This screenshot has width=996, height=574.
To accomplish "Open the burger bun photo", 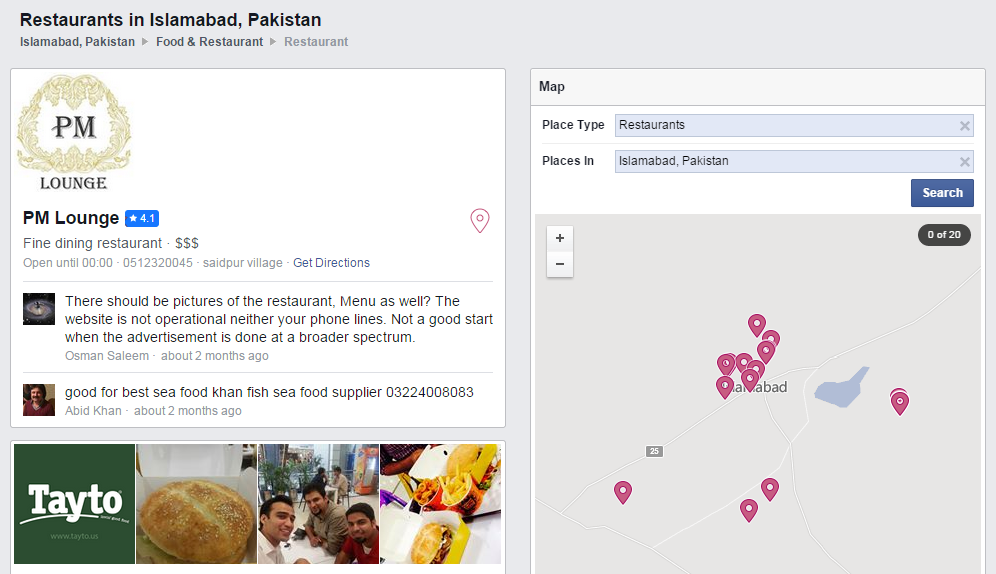I will pyautogui.click(x=197, y=504).
